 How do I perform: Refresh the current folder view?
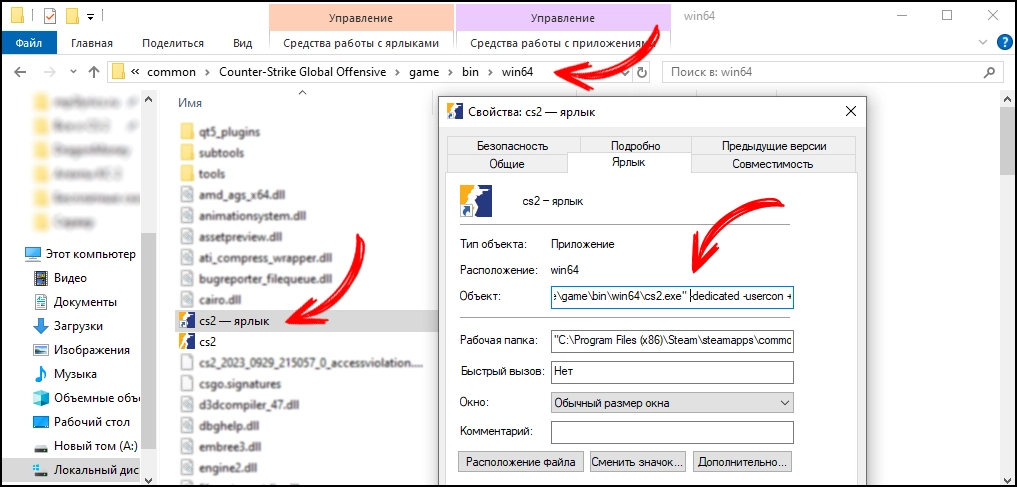click(642, 72)
